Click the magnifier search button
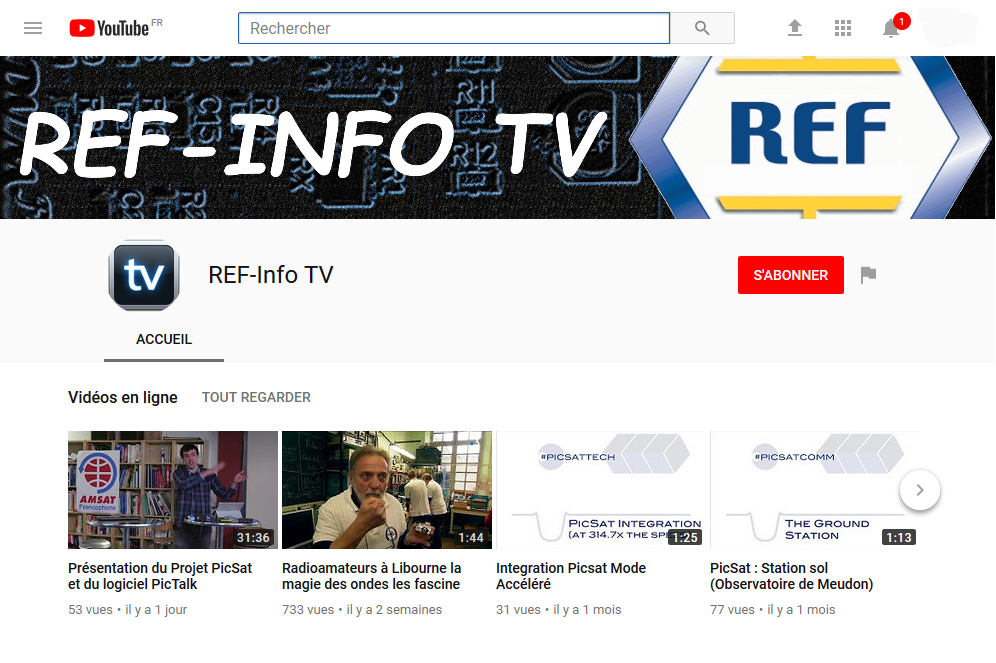The width and height of the screenshot is (996, 663). tap(702, 28)
